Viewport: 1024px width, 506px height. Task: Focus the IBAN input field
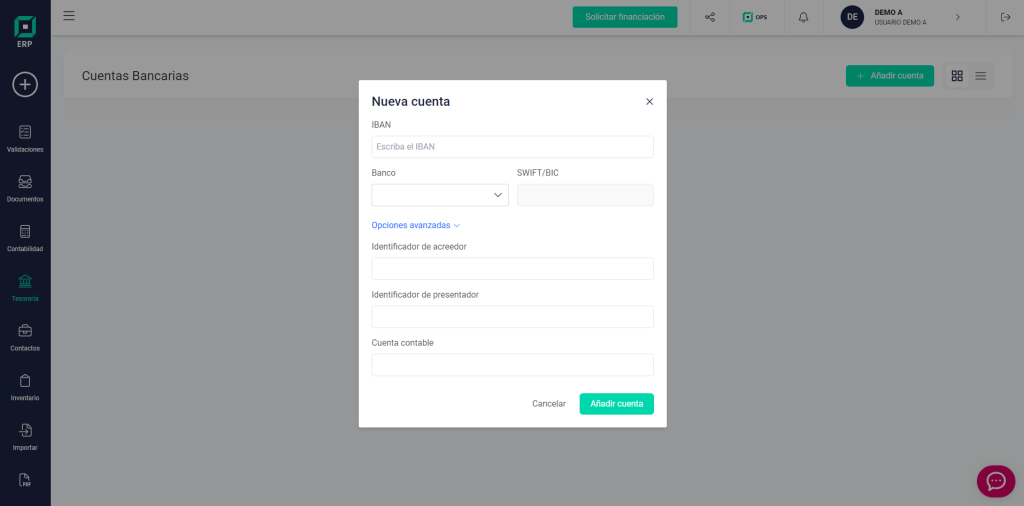(512, 147)
